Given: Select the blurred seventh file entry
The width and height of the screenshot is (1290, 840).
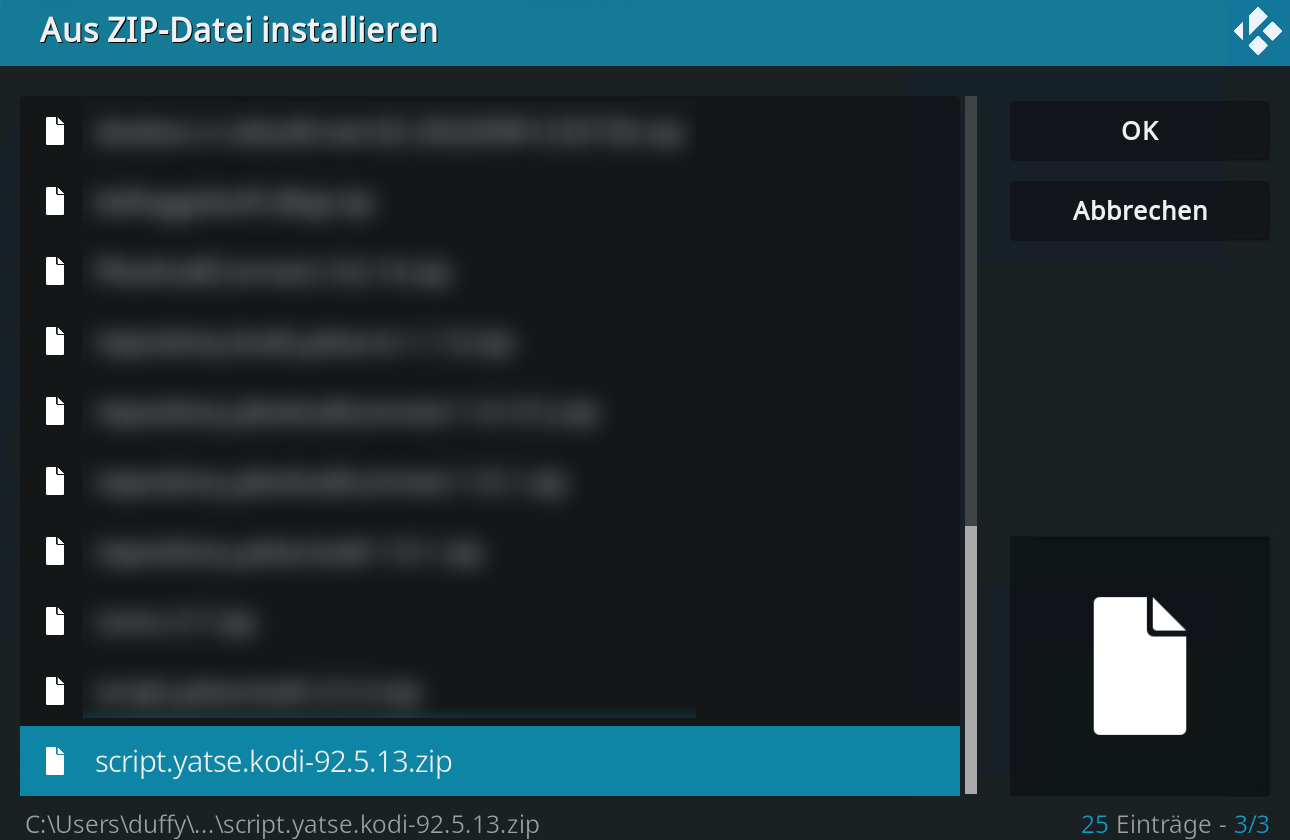Looking at the screenshot, I should coord(490,551).
